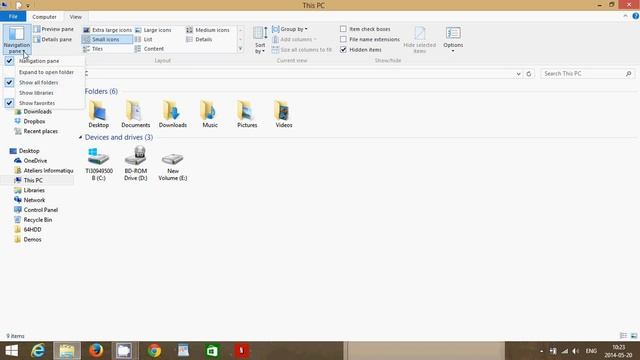Select Large icons layout
This screenshot has height=360, width=640.
tap(153, 30)
